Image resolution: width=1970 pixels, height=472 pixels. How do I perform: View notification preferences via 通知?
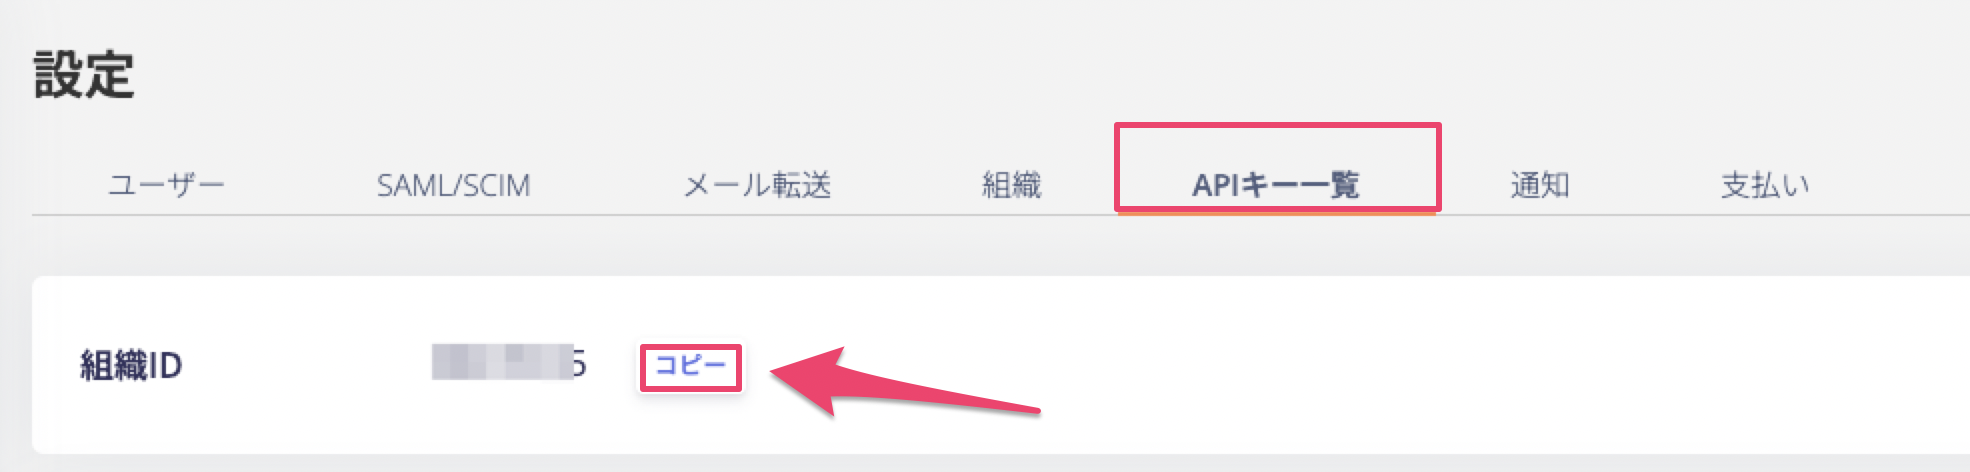[x=1539, y=185]
